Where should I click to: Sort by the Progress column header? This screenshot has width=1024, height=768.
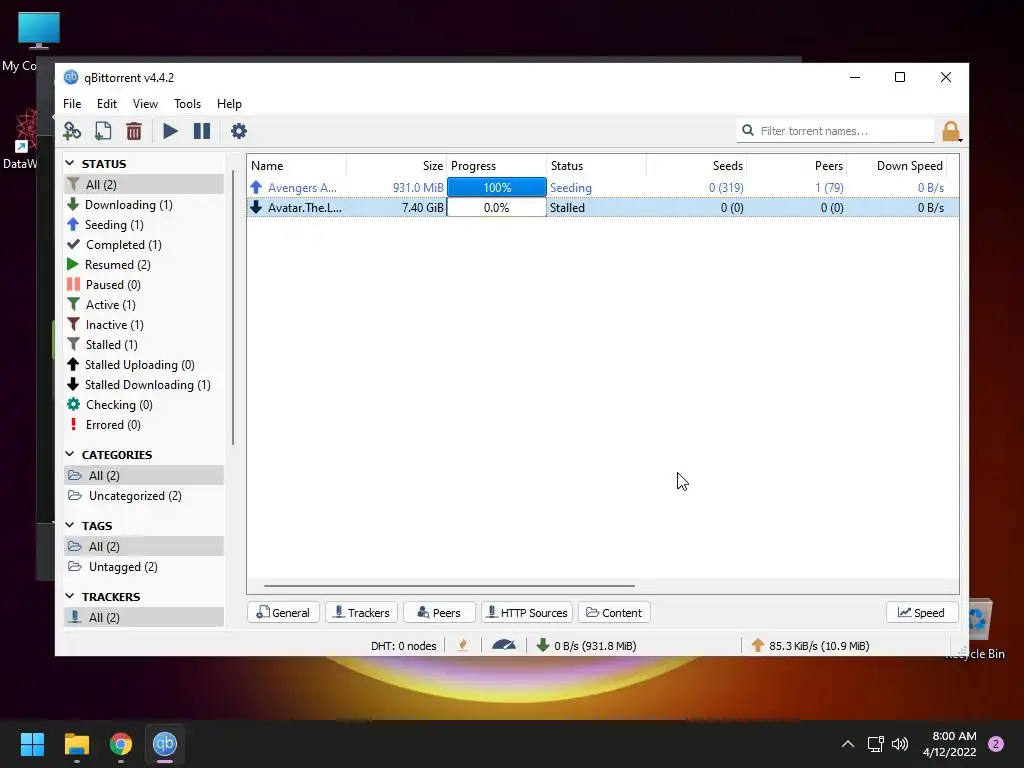[x=496, y=166]
